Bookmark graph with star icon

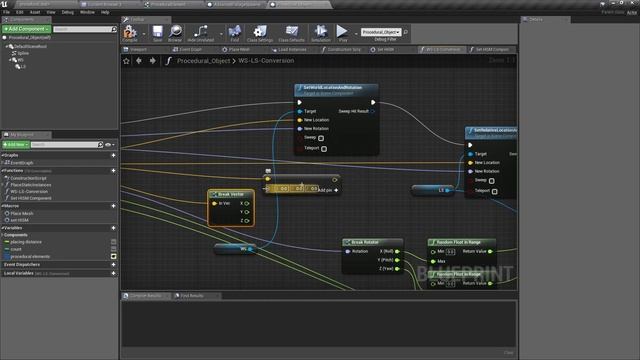[x=126, y=61]
